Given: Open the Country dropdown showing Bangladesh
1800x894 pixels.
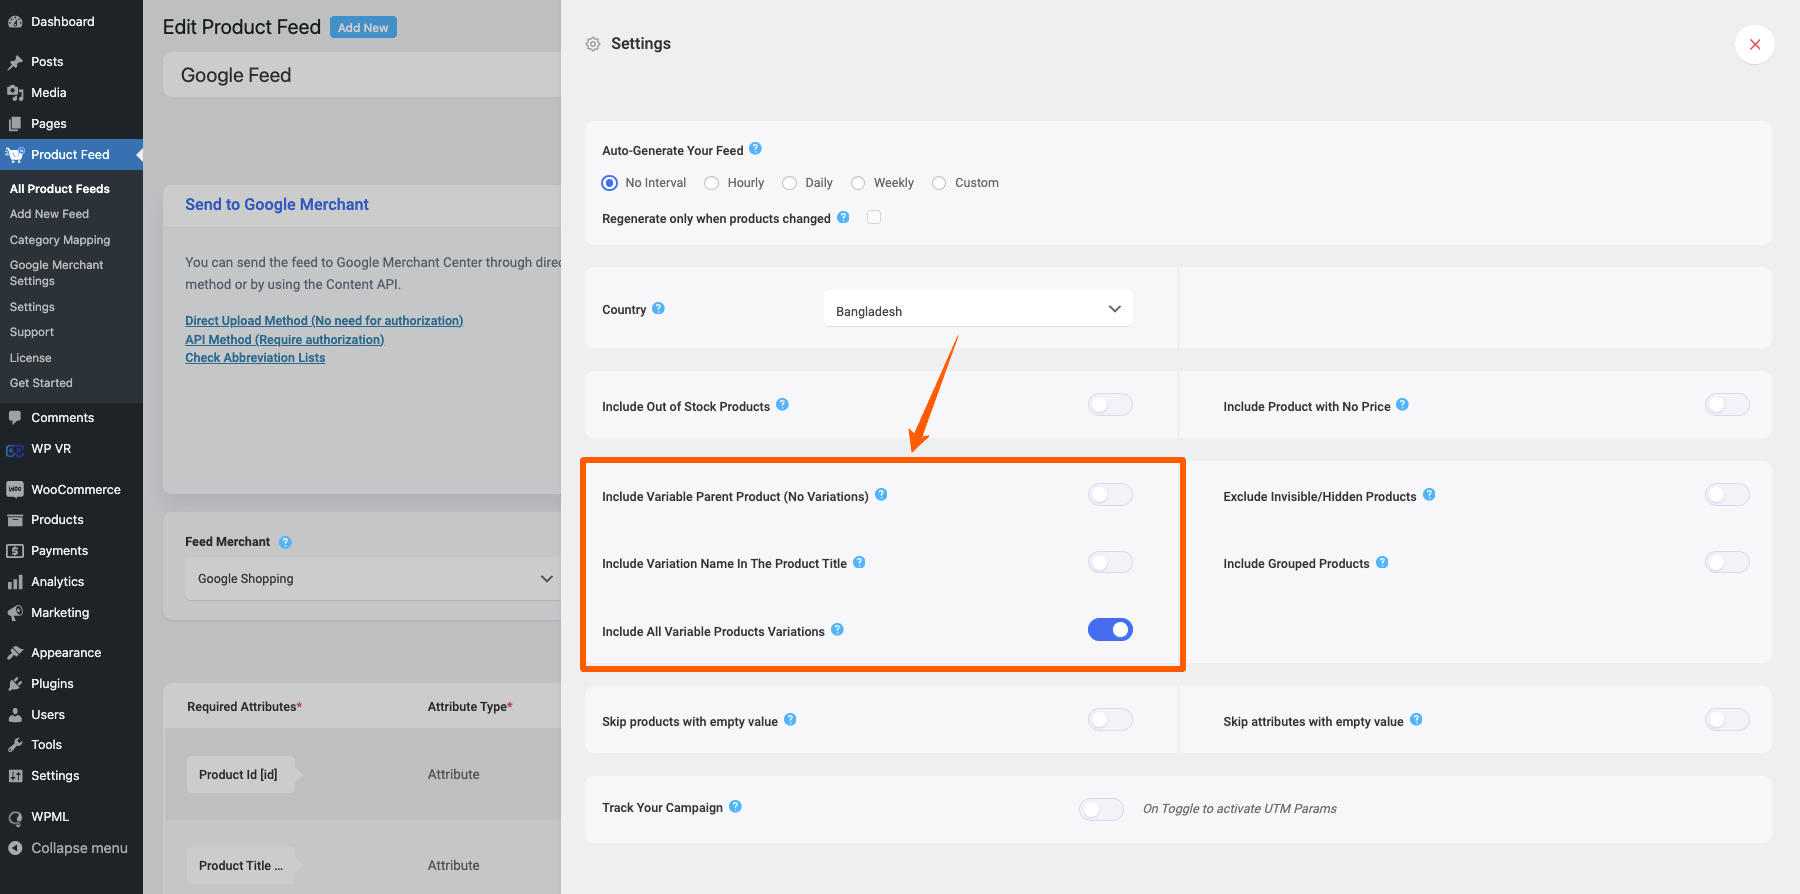Looking at the screenshot, I should click(x=978, y=309).
